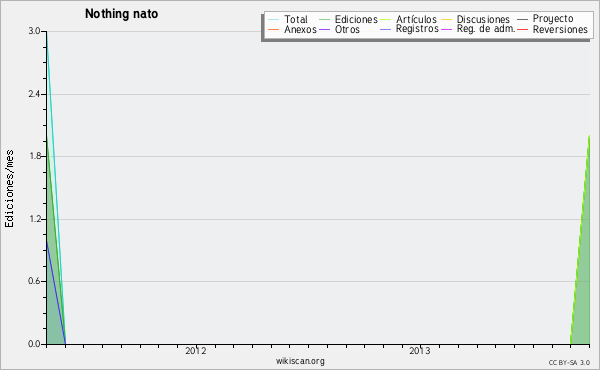This screenshot has width=600, height=370.
Task: Click the 2.4 y-axis value
Action: 34,94
